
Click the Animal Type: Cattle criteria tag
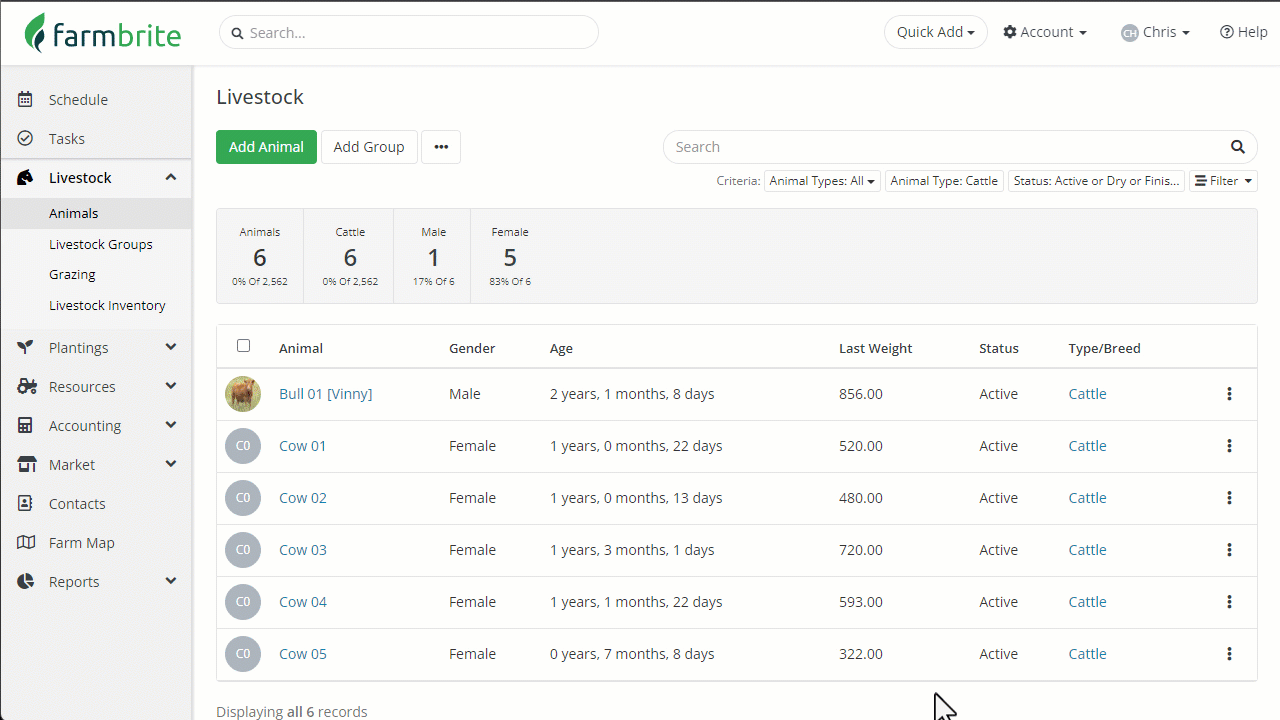click(x=944, y=181)
